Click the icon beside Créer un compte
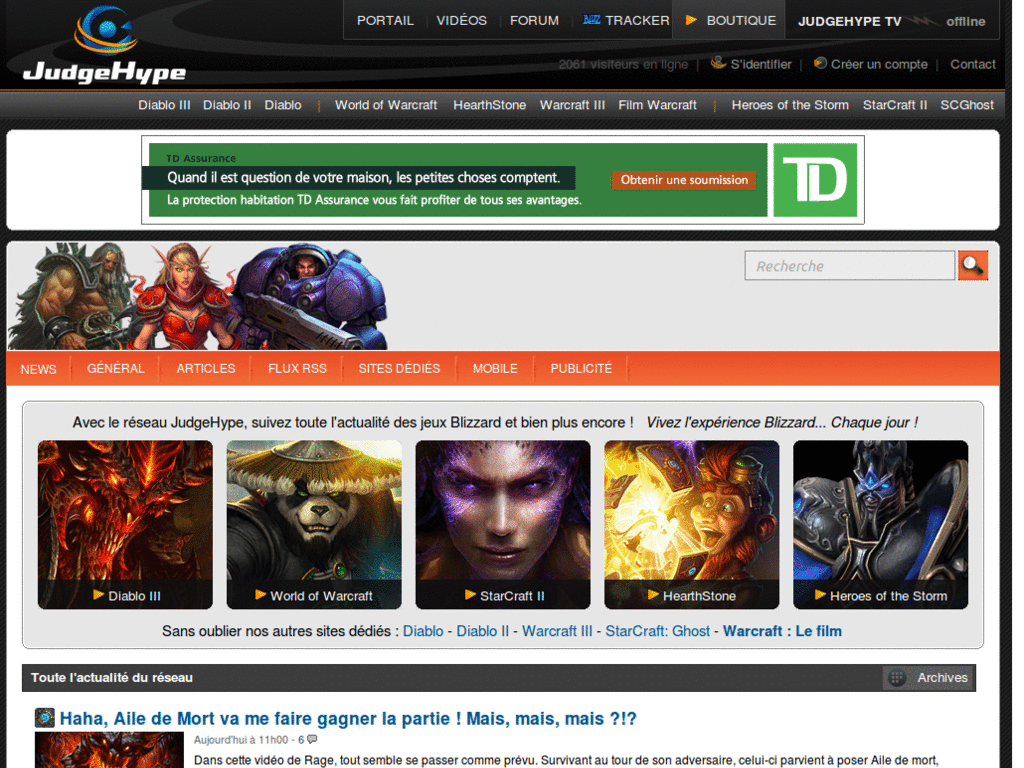Image resolution: width=1024 pixels, height=768 pixels. pos(820,63)
